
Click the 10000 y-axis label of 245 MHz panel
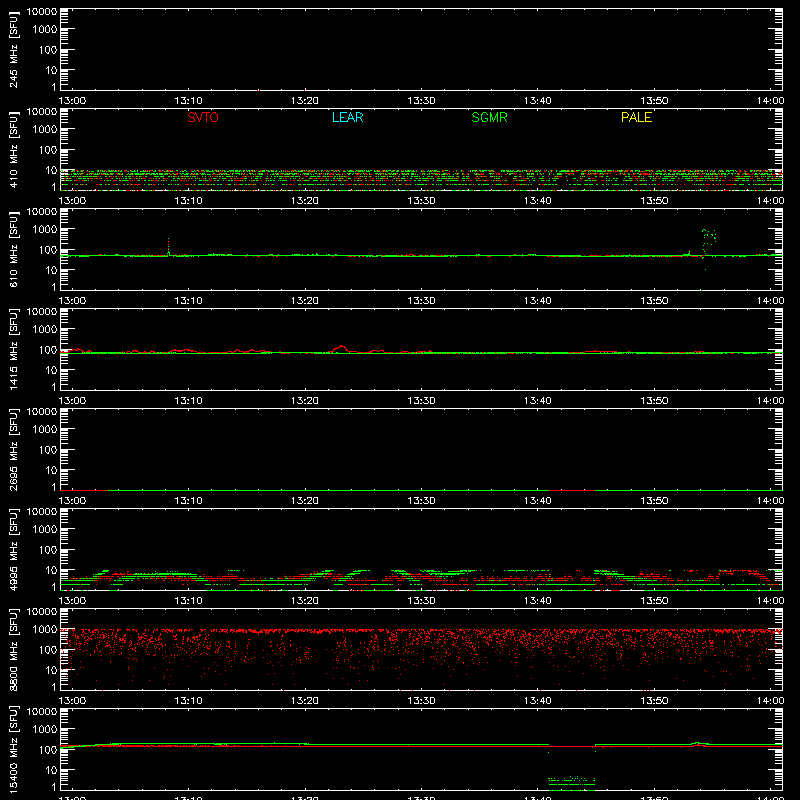[x=42, y=12]
